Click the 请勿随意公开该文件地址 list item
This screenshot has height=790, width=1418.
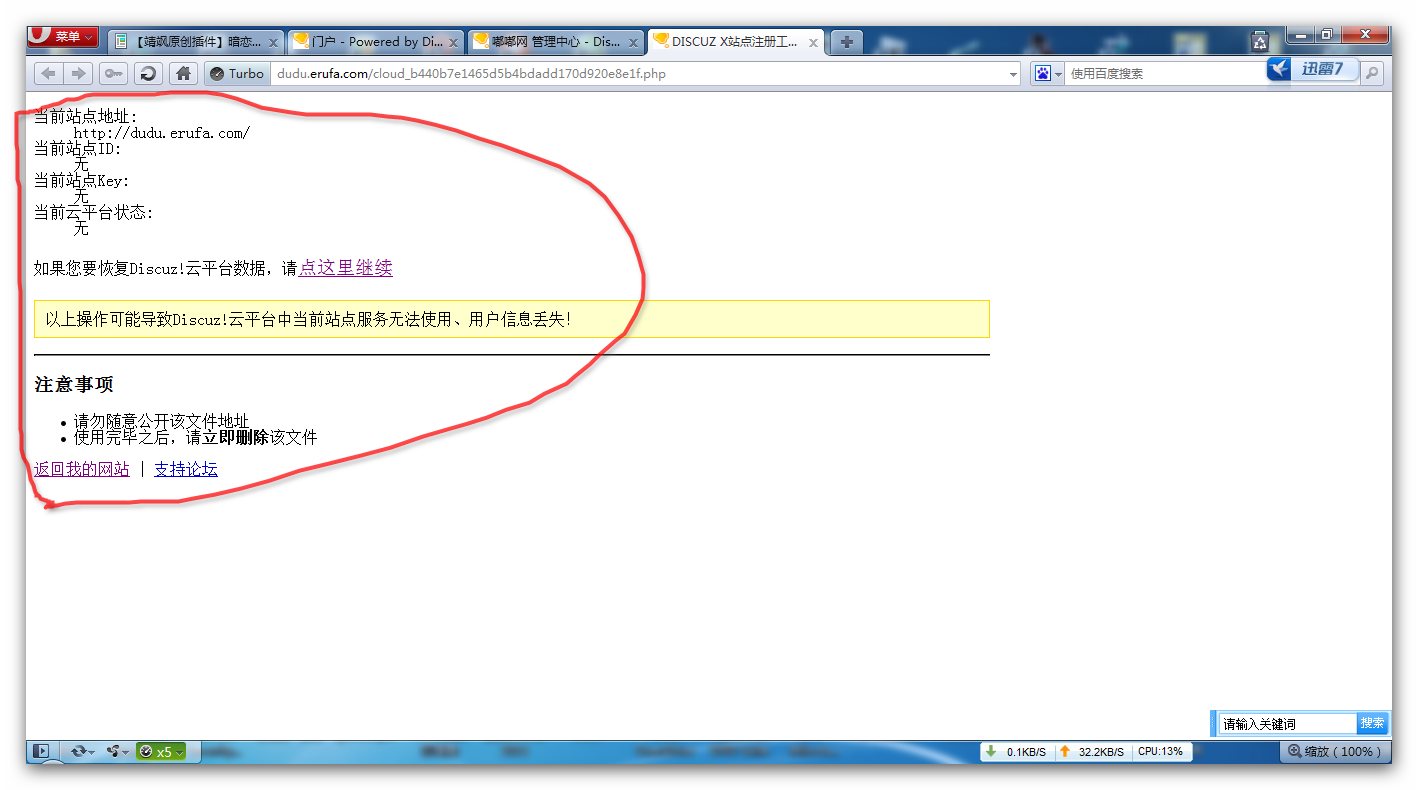[161, 421]
